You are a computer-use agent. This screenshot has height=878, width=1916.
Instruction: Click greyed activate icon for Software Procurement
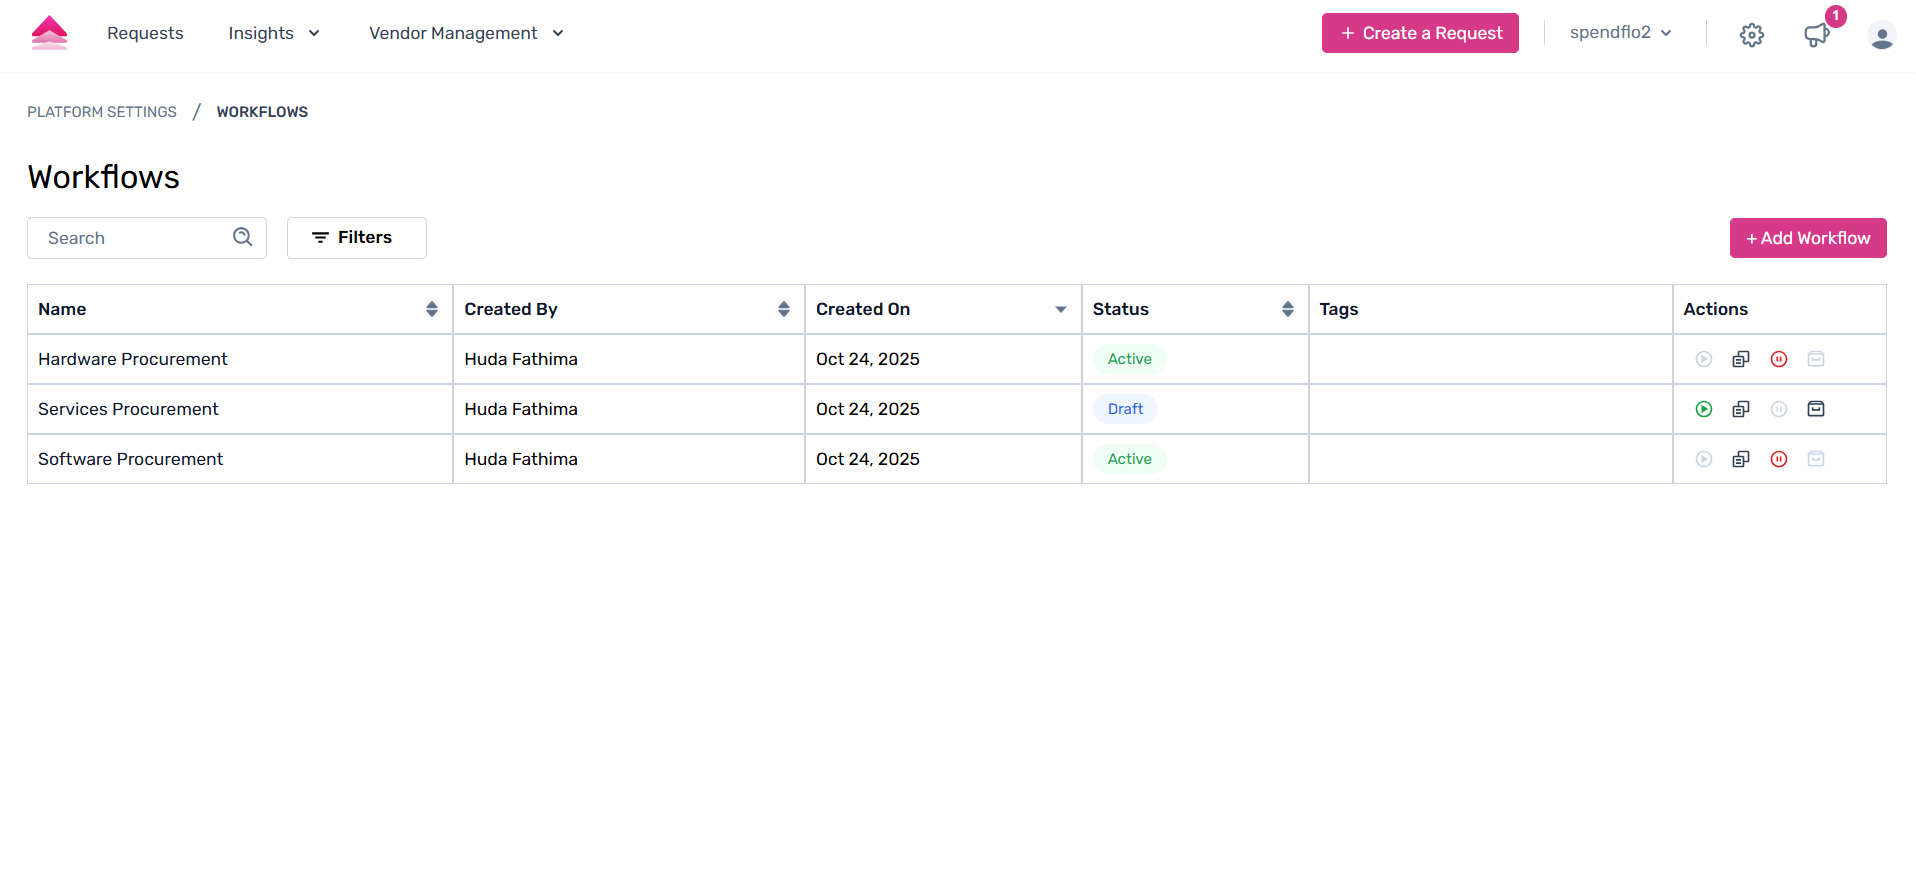point(1704,459)
